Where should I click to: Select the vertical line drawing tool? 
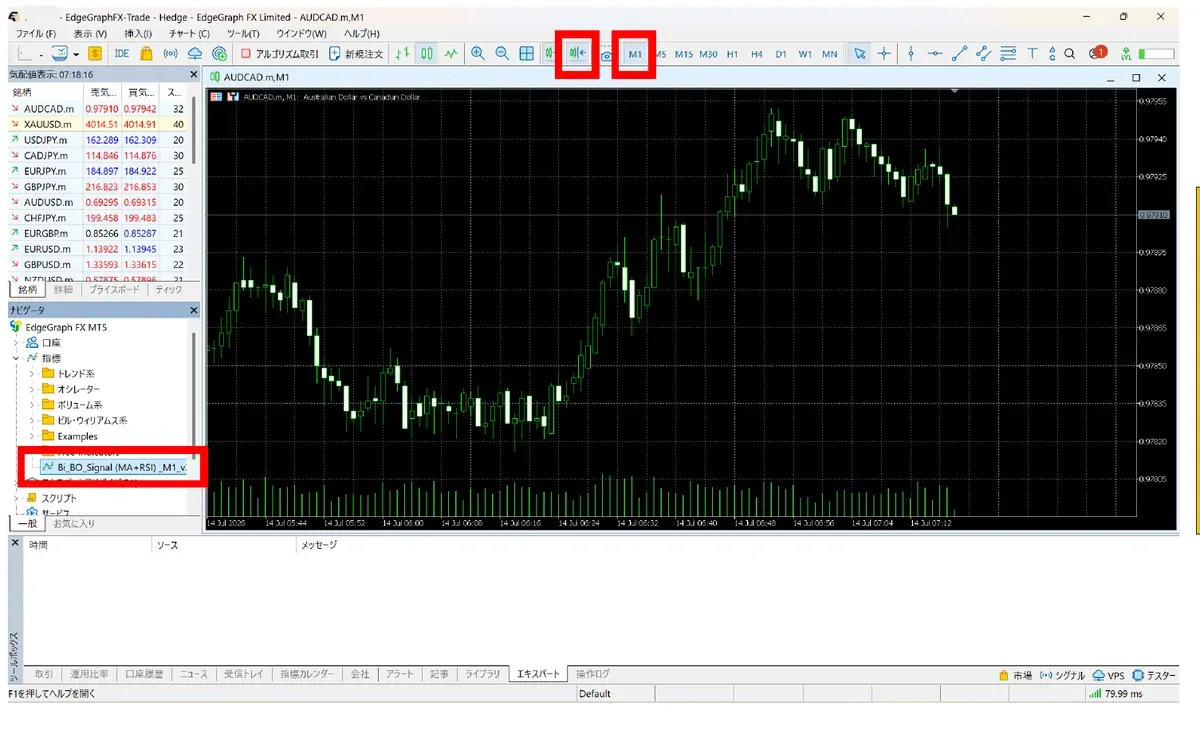point(910,53)
